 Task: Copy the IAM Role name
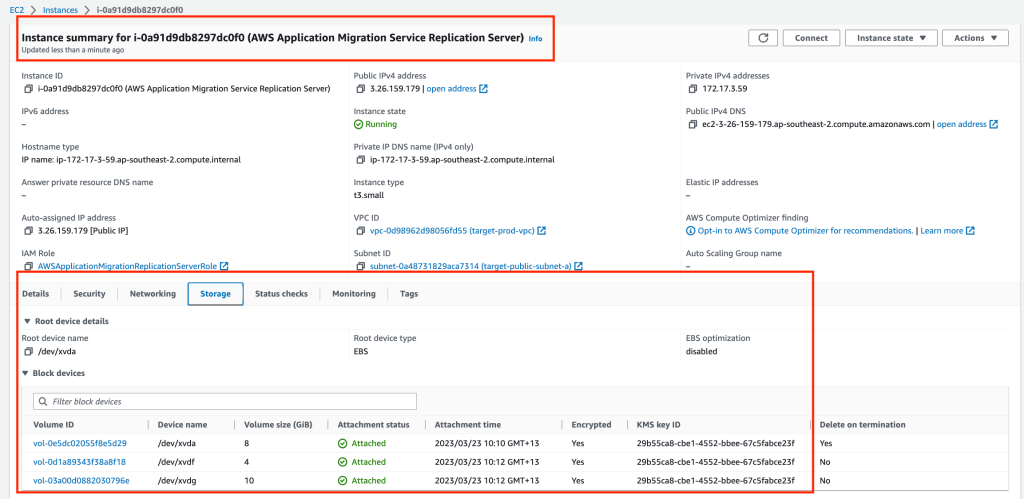click(27, 266)
